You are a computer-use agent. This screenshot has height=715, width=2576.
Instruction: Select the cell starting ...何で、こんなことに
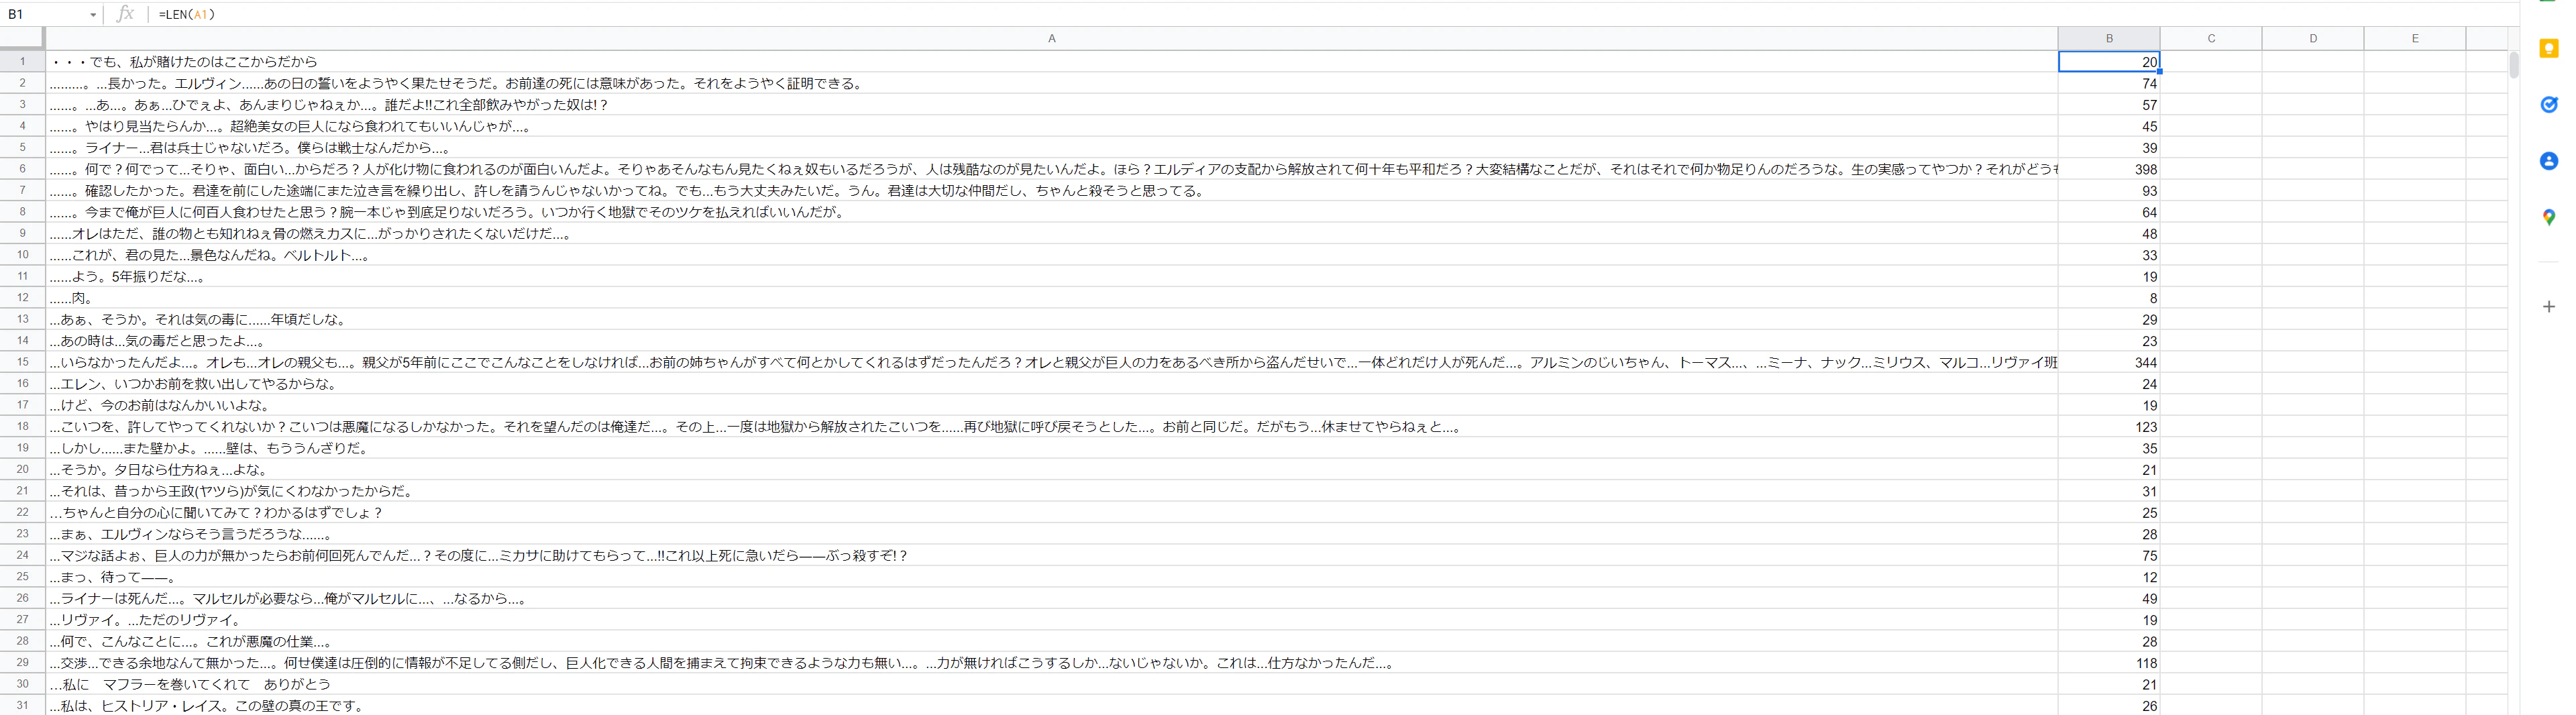pyautogui.click(x=1052, y=641)
